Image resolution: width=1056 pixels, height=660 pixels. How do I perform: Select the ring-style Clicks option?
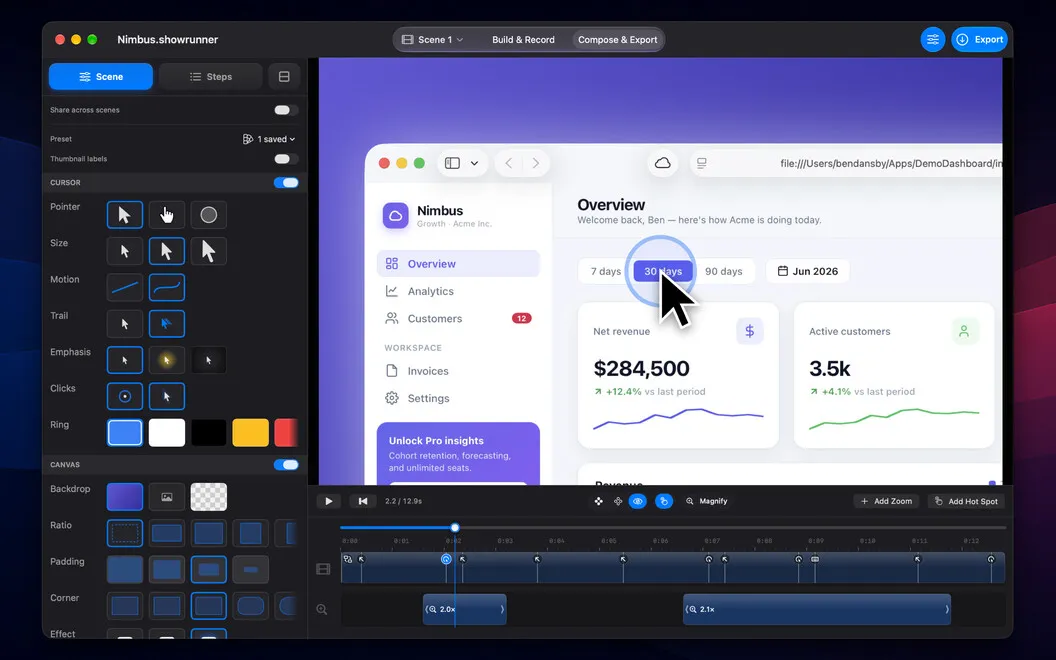pos(125,397)
